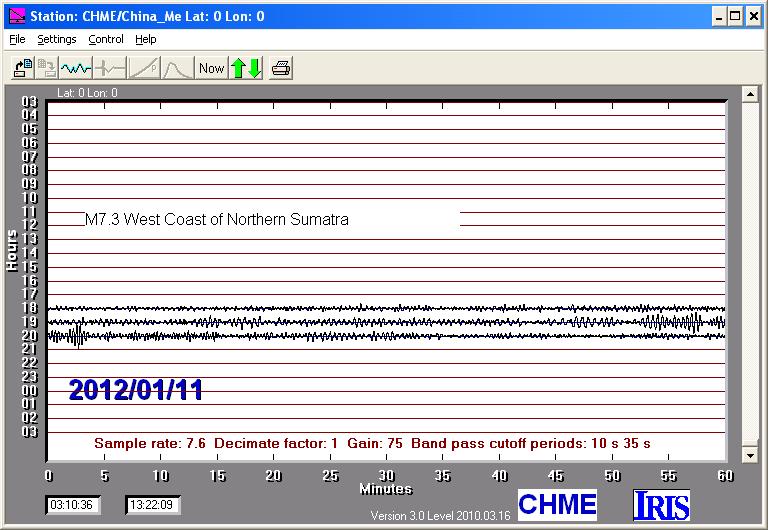Click the CHME station label

click(x=557, y=504)
